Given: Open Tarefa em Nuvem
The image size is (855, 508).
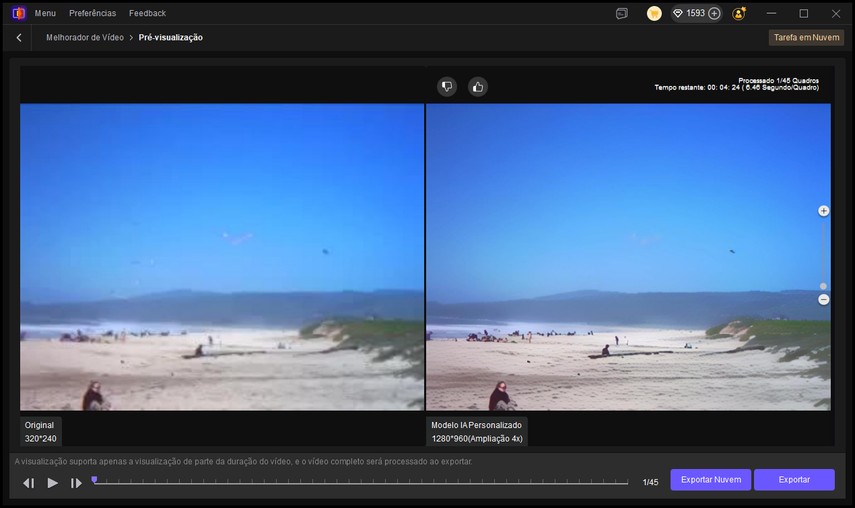Looking at the screenshot, I should 806,38.
